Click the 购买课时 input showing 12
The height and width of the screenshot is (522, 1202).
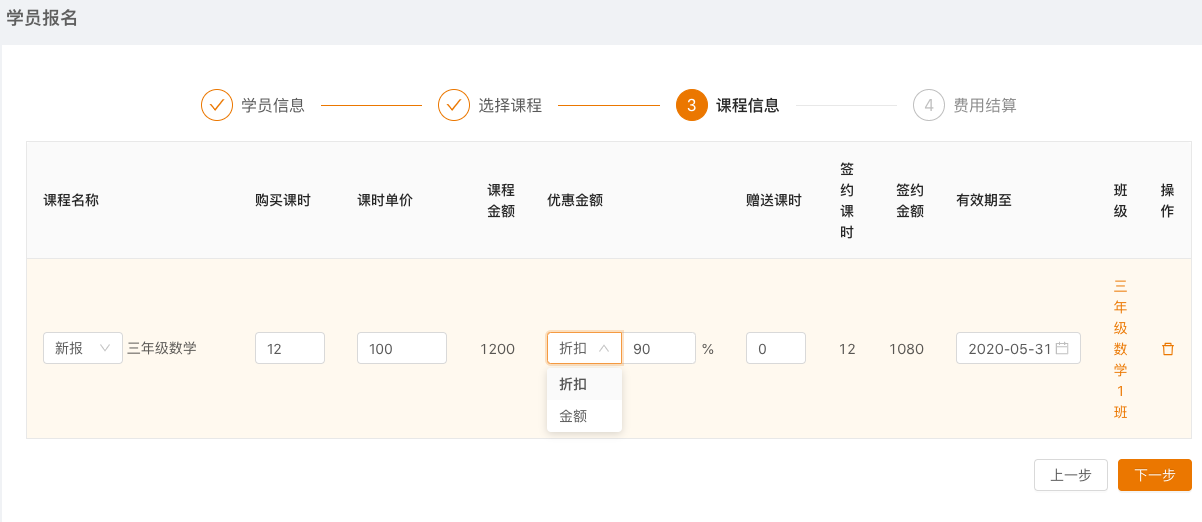pos(290,349)
